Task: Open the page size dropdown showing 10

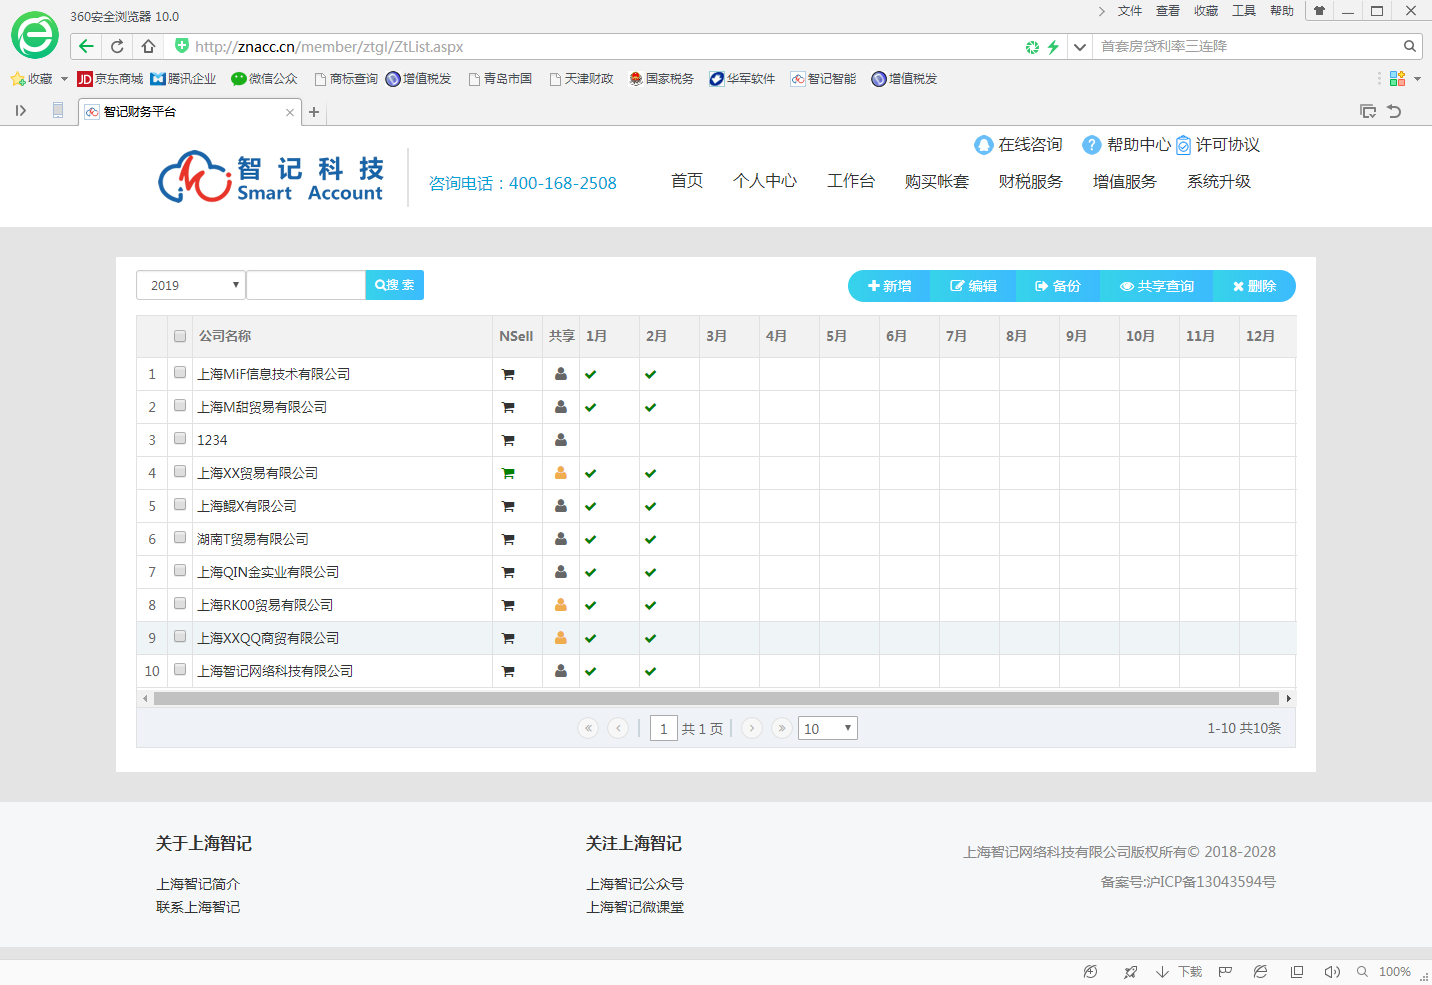Action: (827, 728)
